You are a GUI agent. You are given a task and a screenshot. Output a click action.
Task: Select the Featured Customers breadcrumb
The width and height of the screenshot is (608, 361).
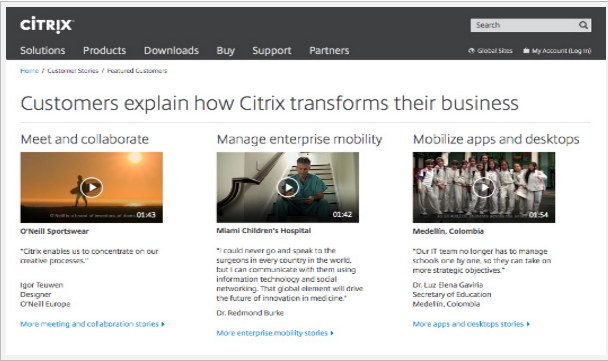click(137, 71)
